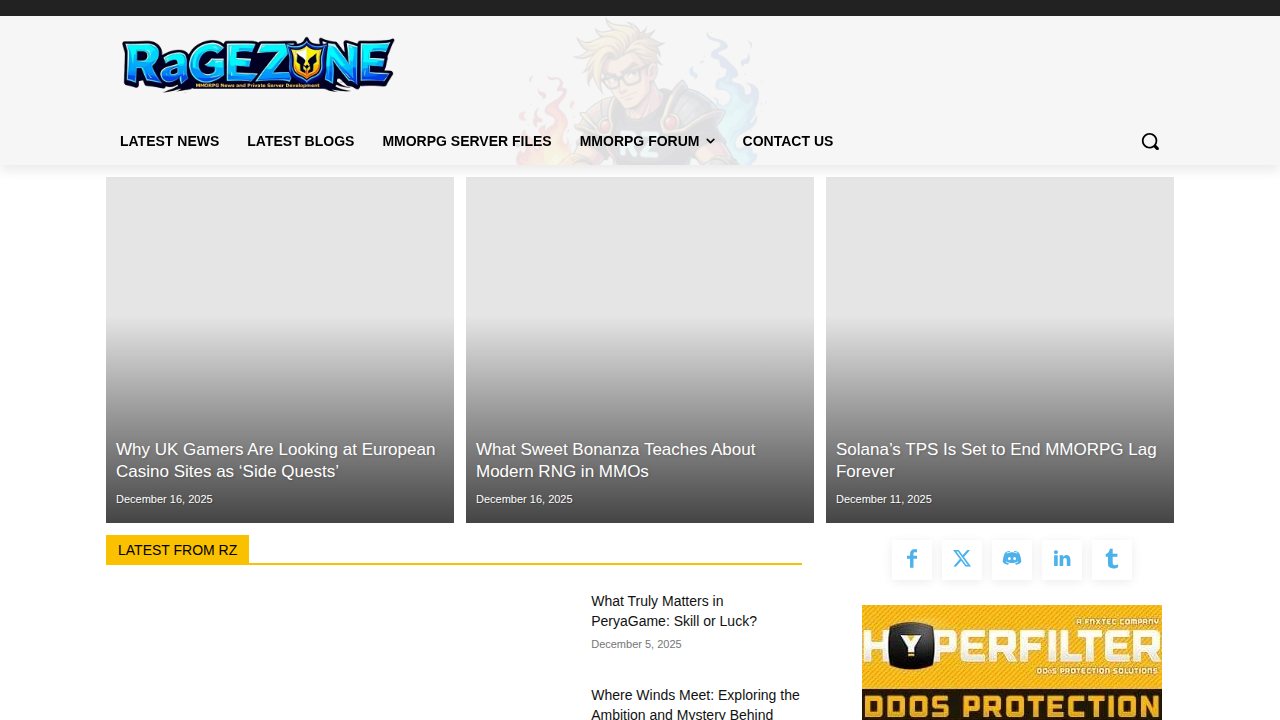The image size is (1280, 720).
Task: Visit the Facebook social icon
Action: [912, 560]
